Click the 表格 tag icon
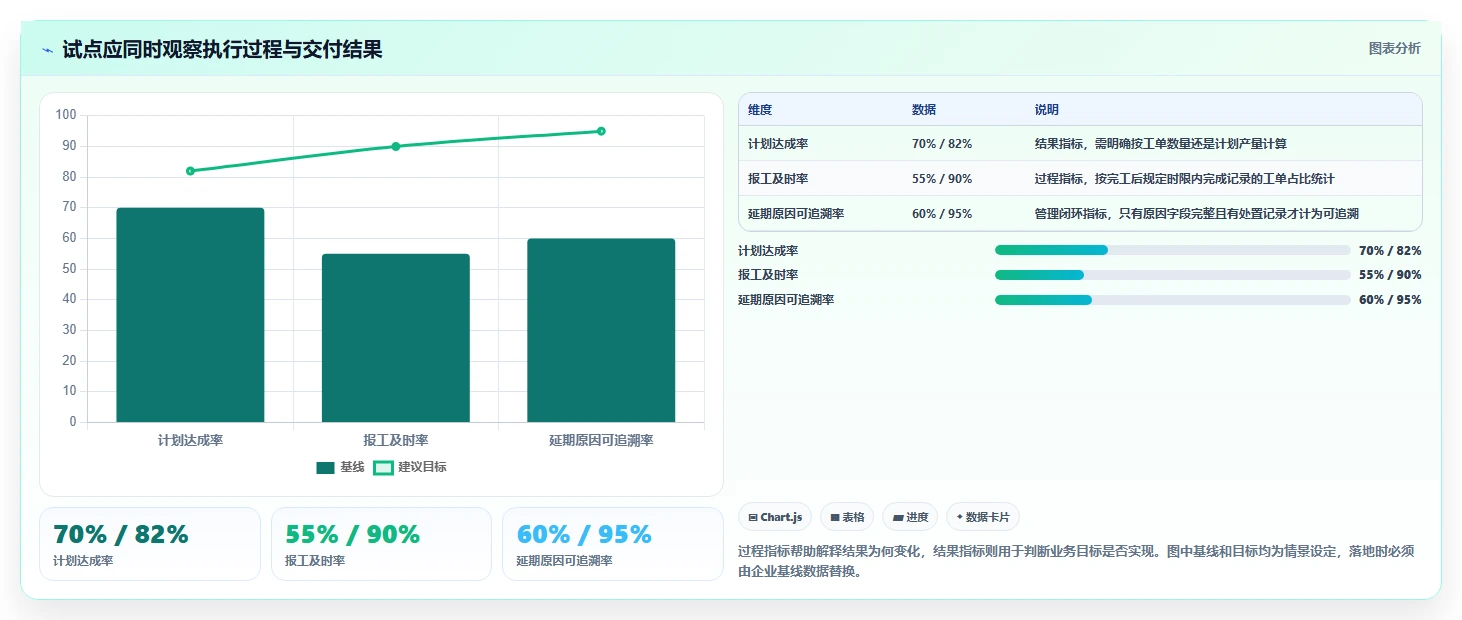The image size is (1462, 620). pyautogui.click(x=835, y=517)
